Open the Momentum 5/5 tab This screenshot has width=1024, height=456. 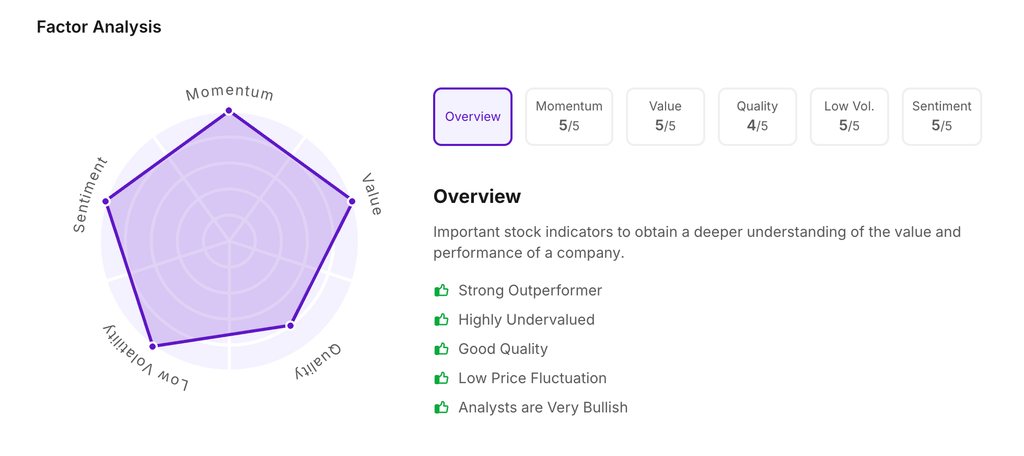[569, 117]
